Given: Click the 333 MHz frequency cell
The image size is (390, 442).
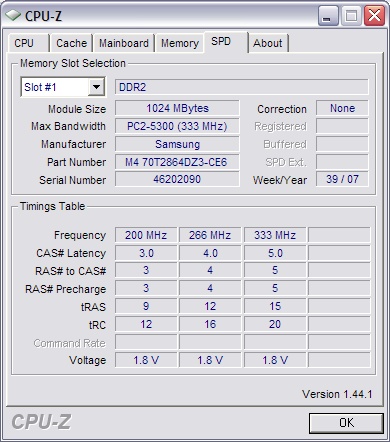Looking at the screenshot, I should click(x=275, y=235).
